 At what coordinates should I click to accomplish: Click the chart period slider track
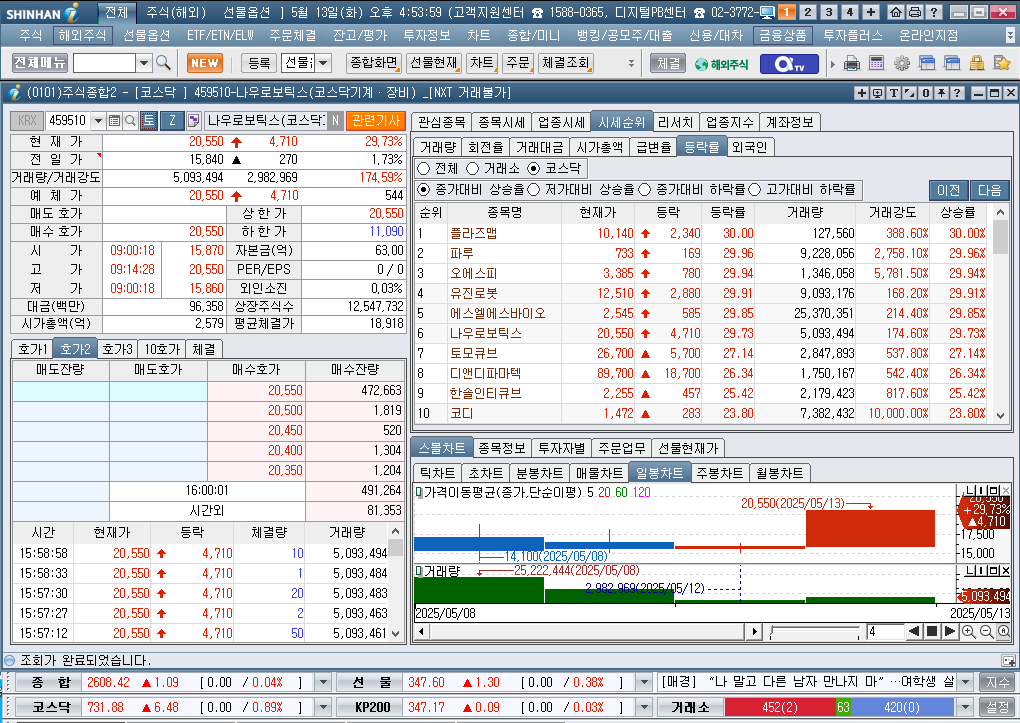click(814, 631)
